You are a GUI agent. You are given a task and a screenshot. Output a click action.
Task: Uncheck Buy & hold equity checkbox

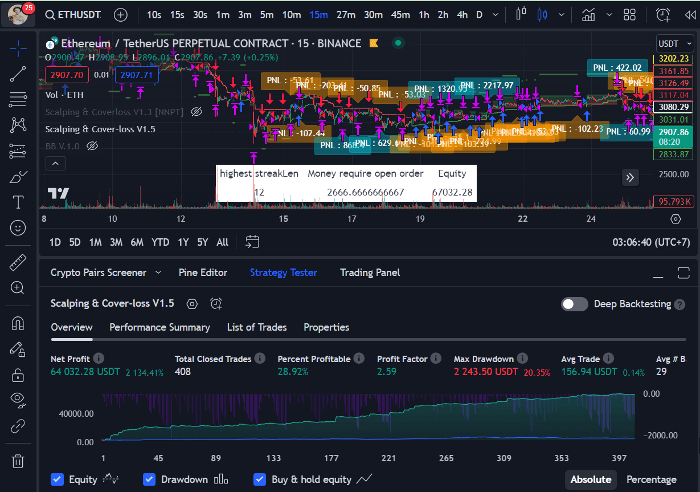click(x=259, y=479)
